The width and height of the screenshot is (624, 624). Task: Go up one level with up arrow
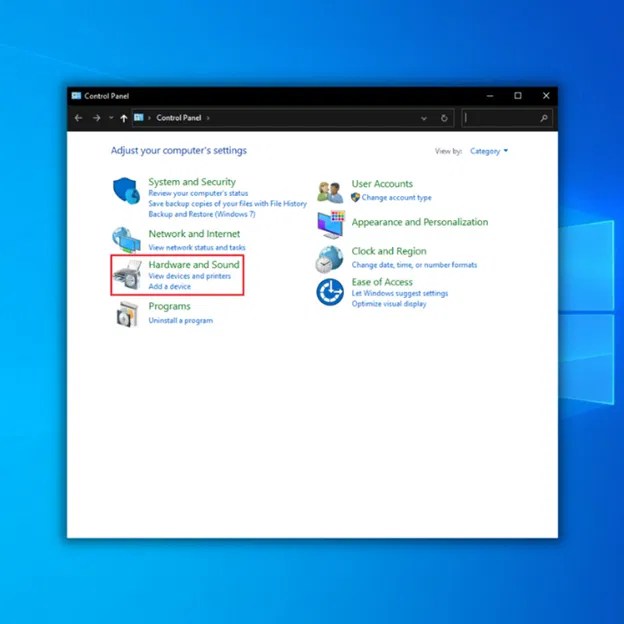click(x=124, y=118)
